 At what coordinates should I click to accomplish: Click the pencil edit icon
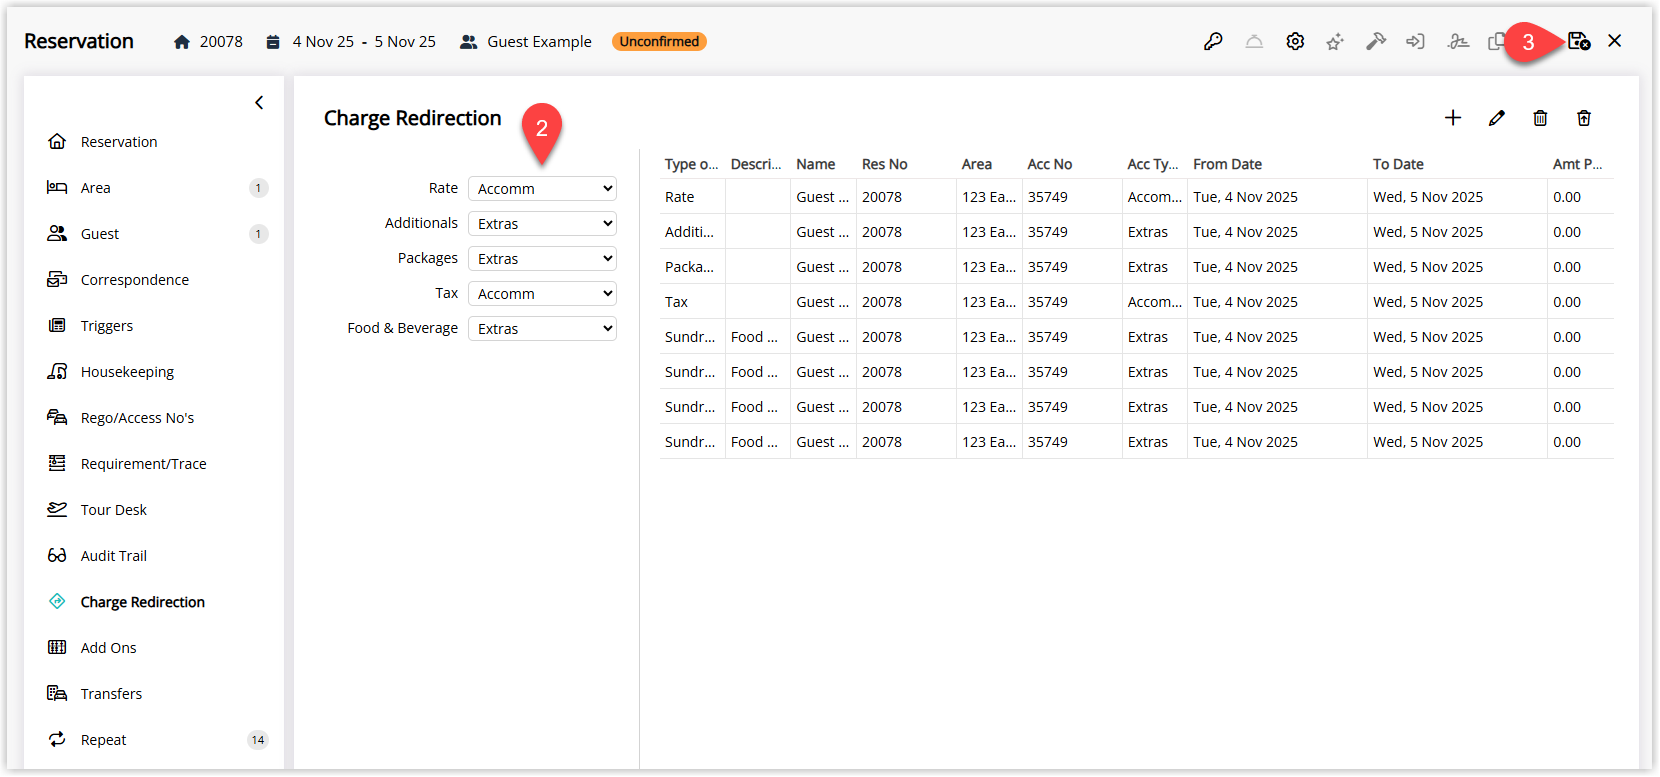(x=1497, y=118)
